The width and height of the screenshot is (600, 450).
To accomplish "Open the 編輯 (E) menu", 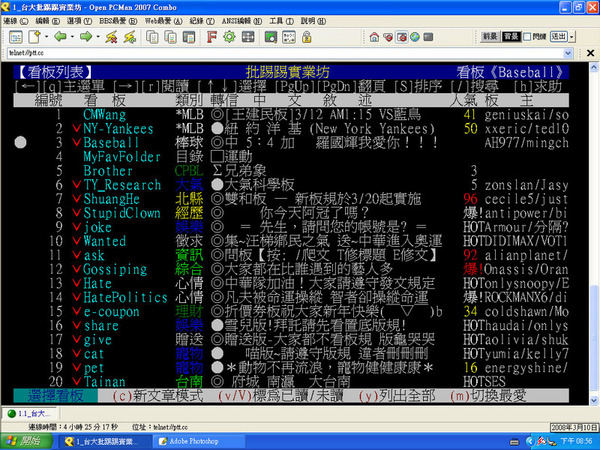I will [x=47, y=21].
